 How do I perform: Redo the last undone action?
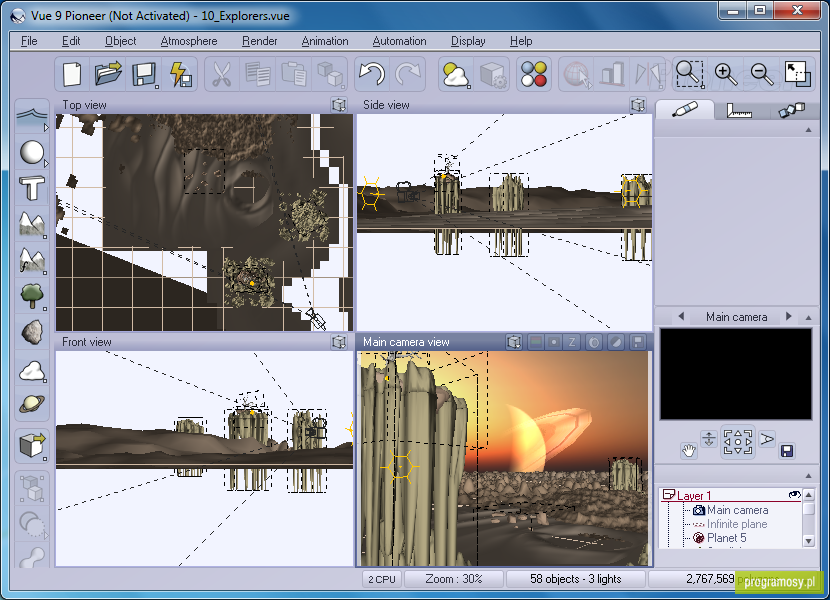click(408, 74)
